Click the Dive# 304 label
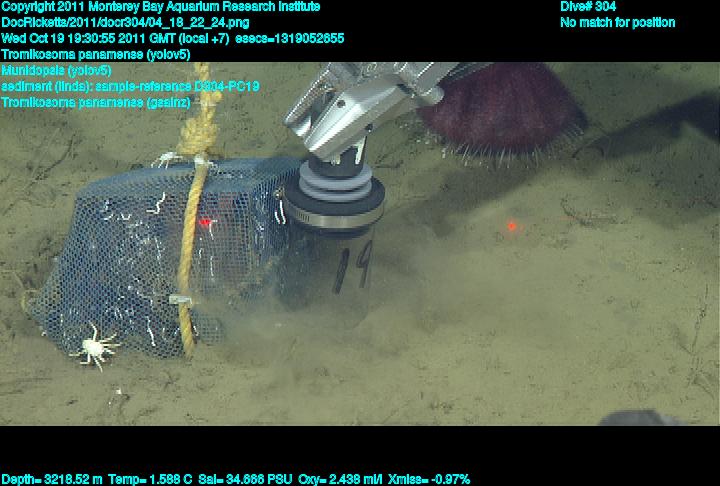 click(588, 7)
